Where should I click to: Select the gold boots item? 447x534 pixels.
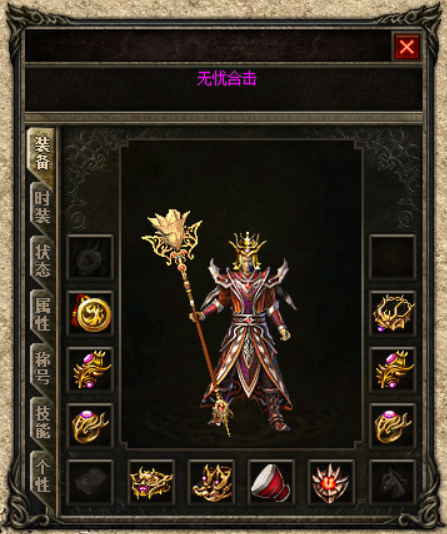(211, 482)
